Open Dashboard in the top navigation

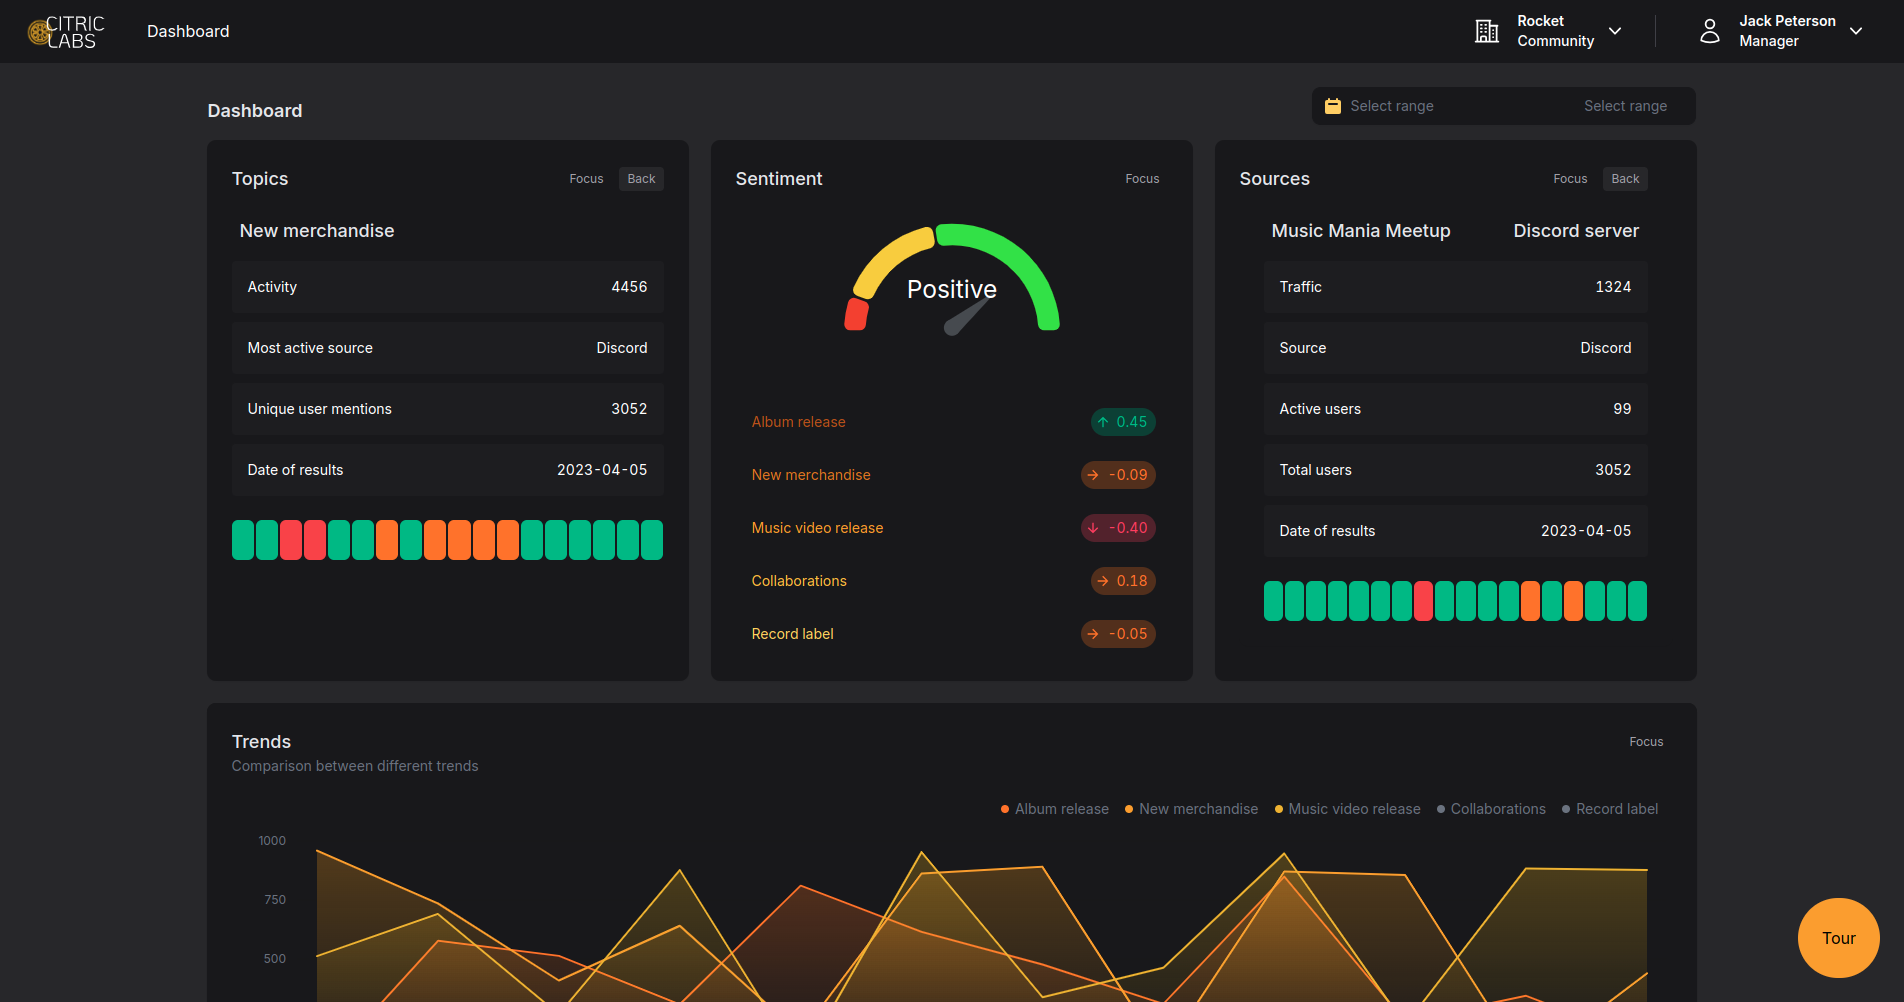(x=188, y=31)
